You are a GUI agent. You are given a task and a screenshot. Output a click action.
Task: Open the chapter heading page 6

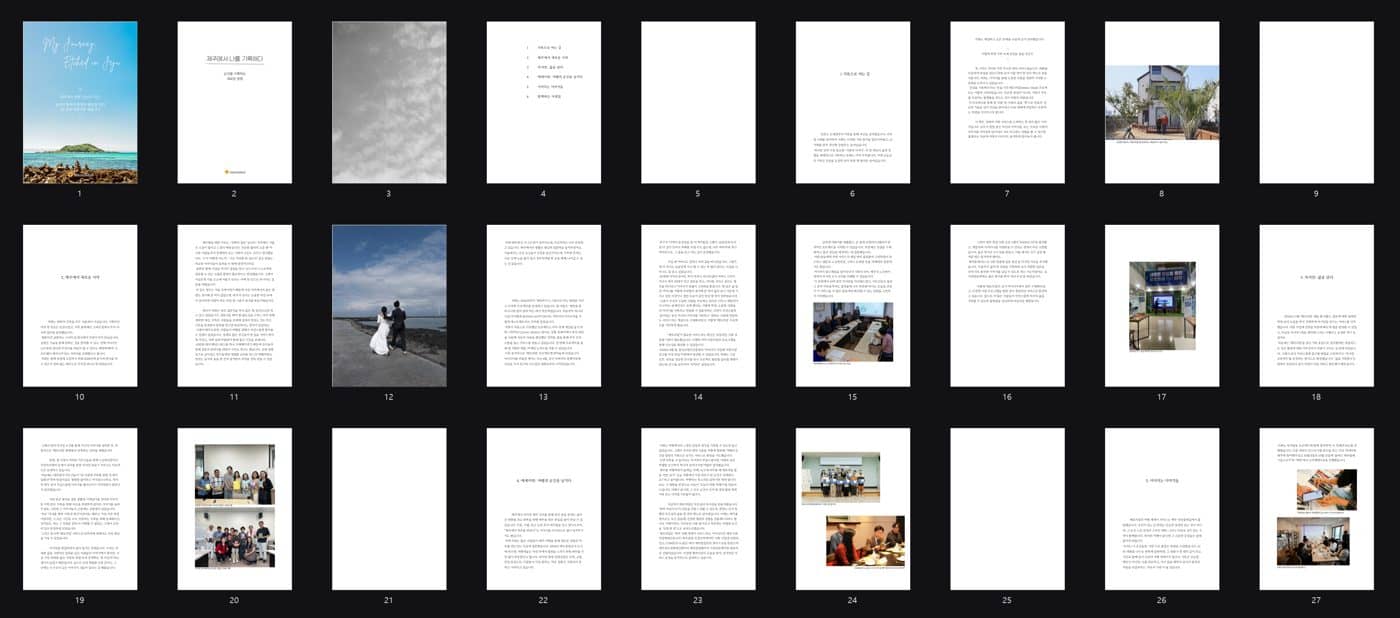[853, 102]
